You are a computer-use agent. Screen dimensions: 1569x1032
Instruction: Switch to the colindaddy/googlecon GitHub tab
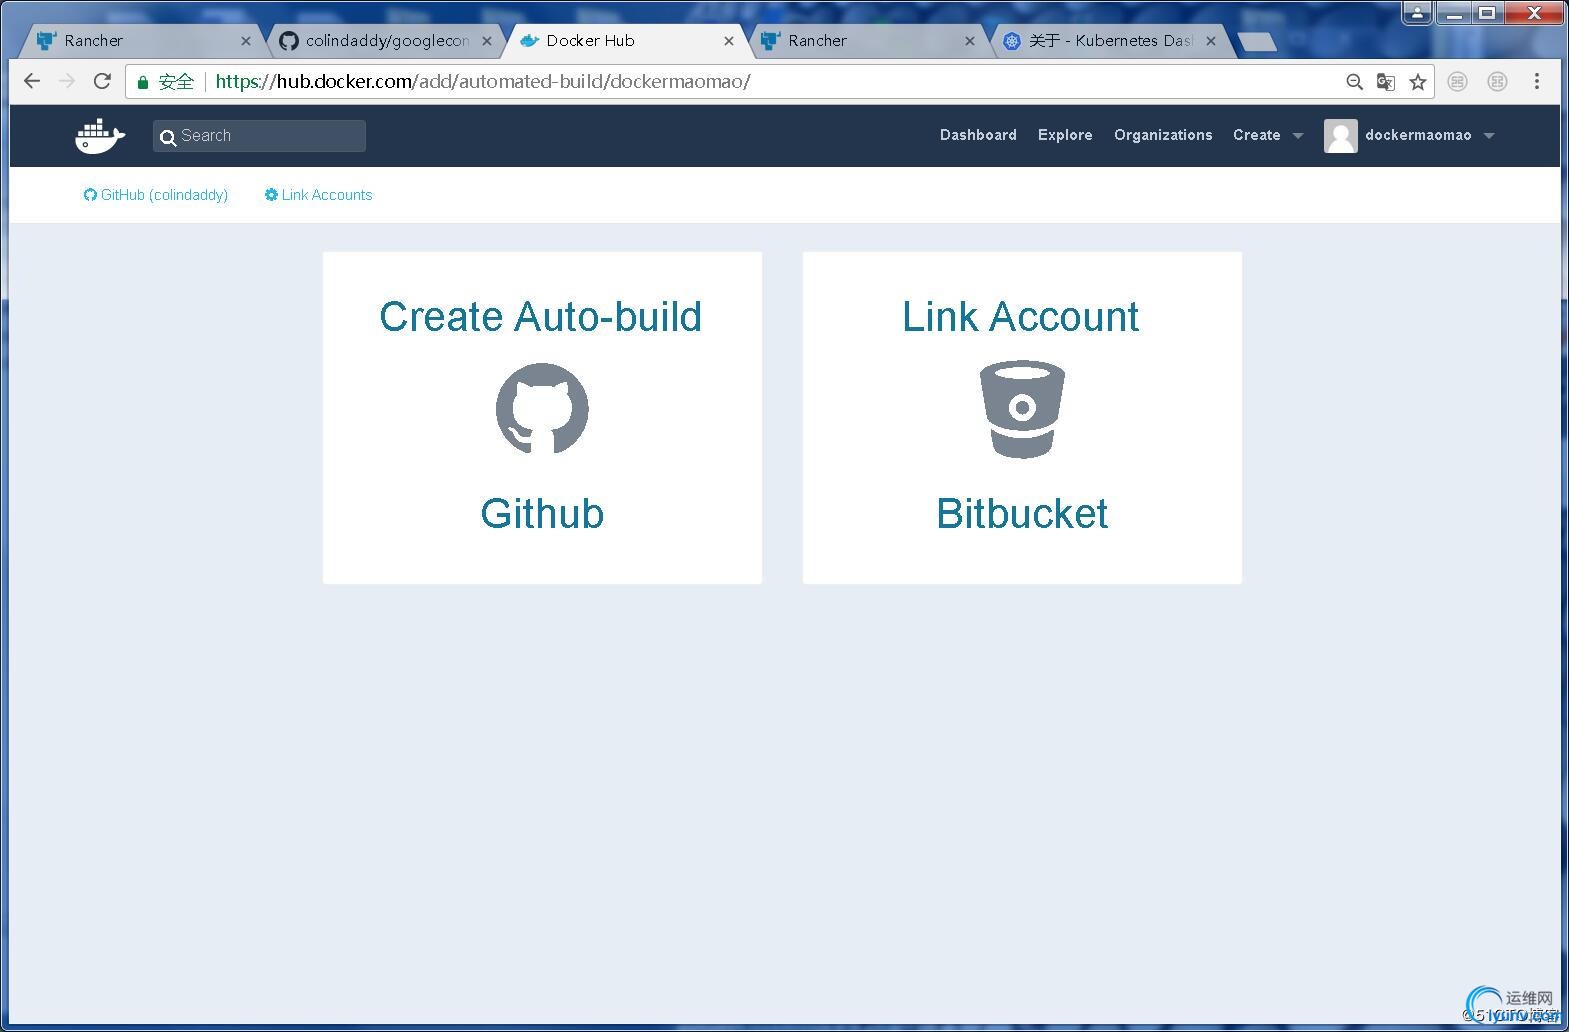[x=385, y=41]
